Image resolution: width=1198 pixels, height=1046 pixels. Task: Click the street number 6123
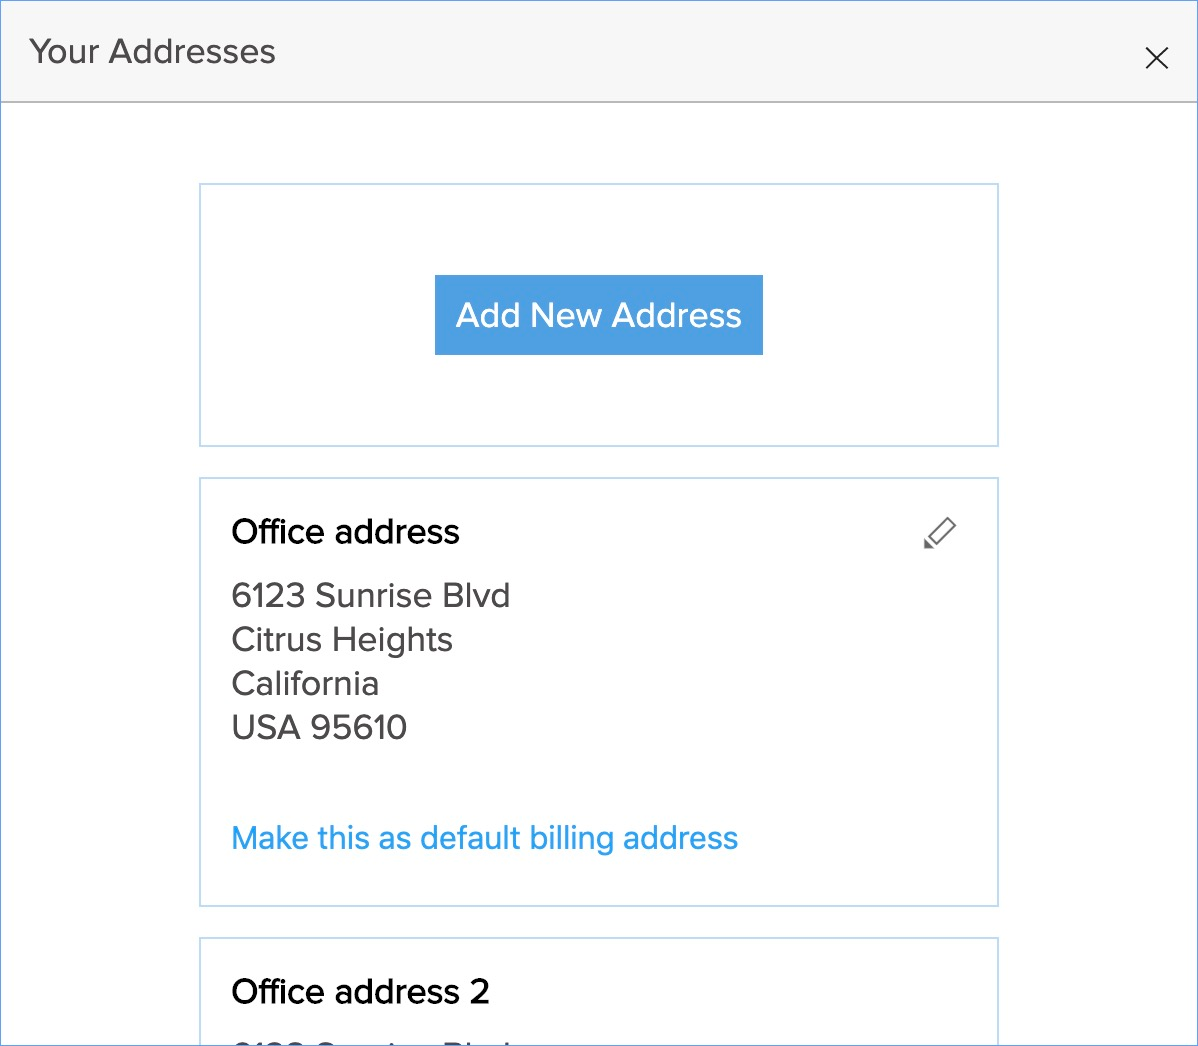click(268, 596)
